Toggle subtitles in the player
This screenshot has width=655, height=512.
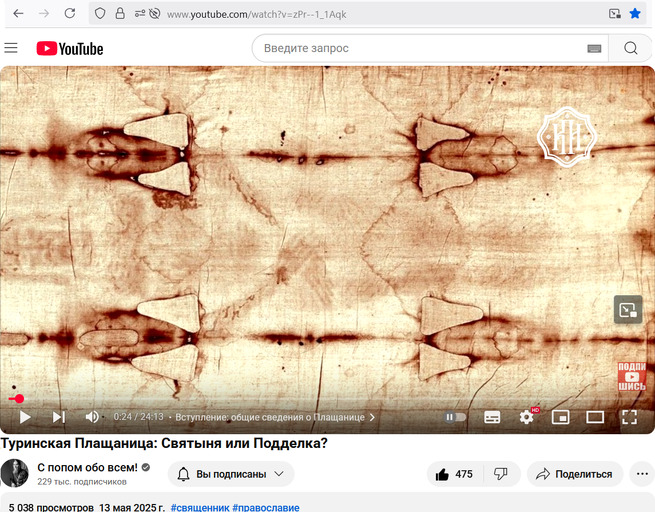click(x=492, y=417)
